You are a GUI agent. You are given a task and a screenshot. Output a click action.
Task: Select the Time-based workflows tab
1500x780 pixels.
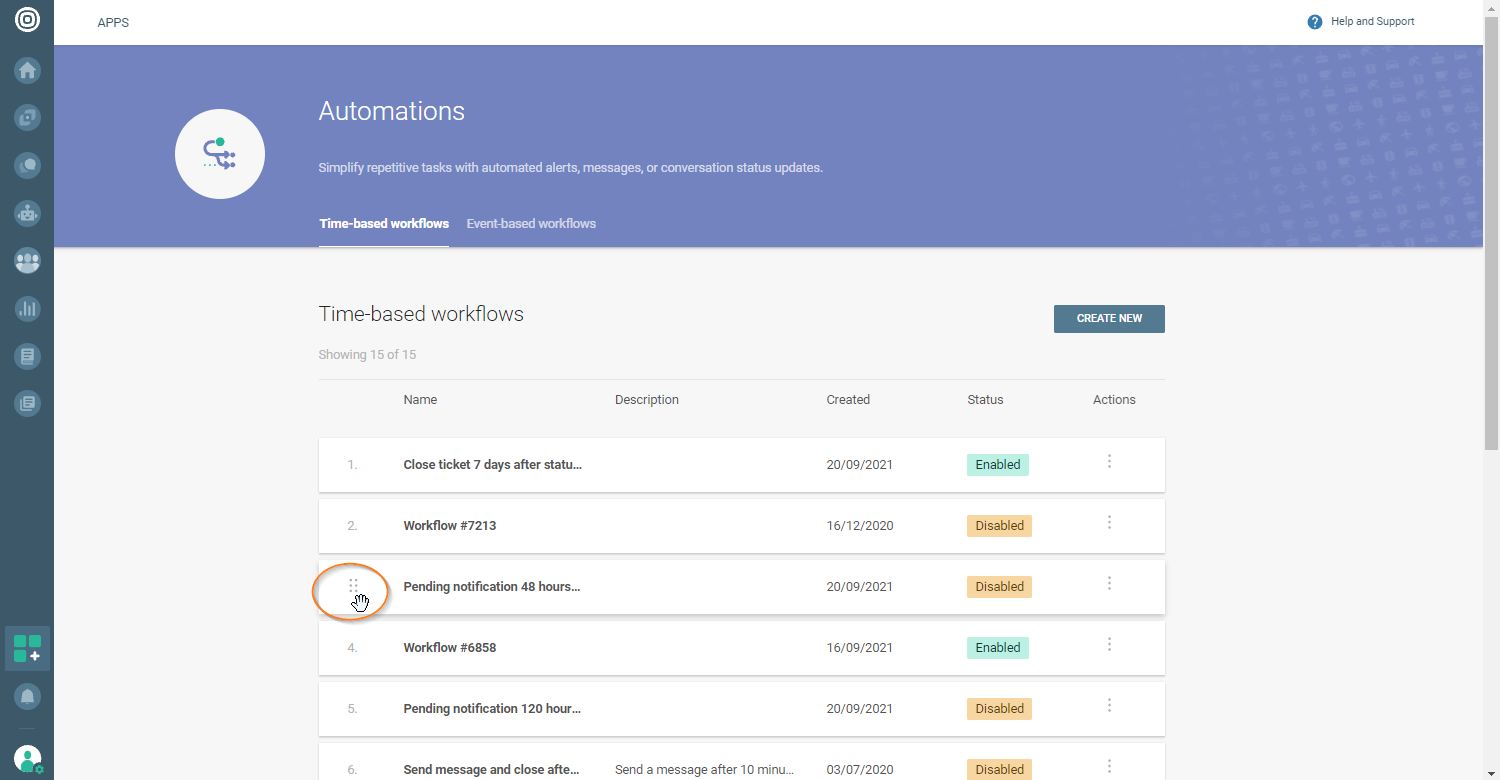384,224
